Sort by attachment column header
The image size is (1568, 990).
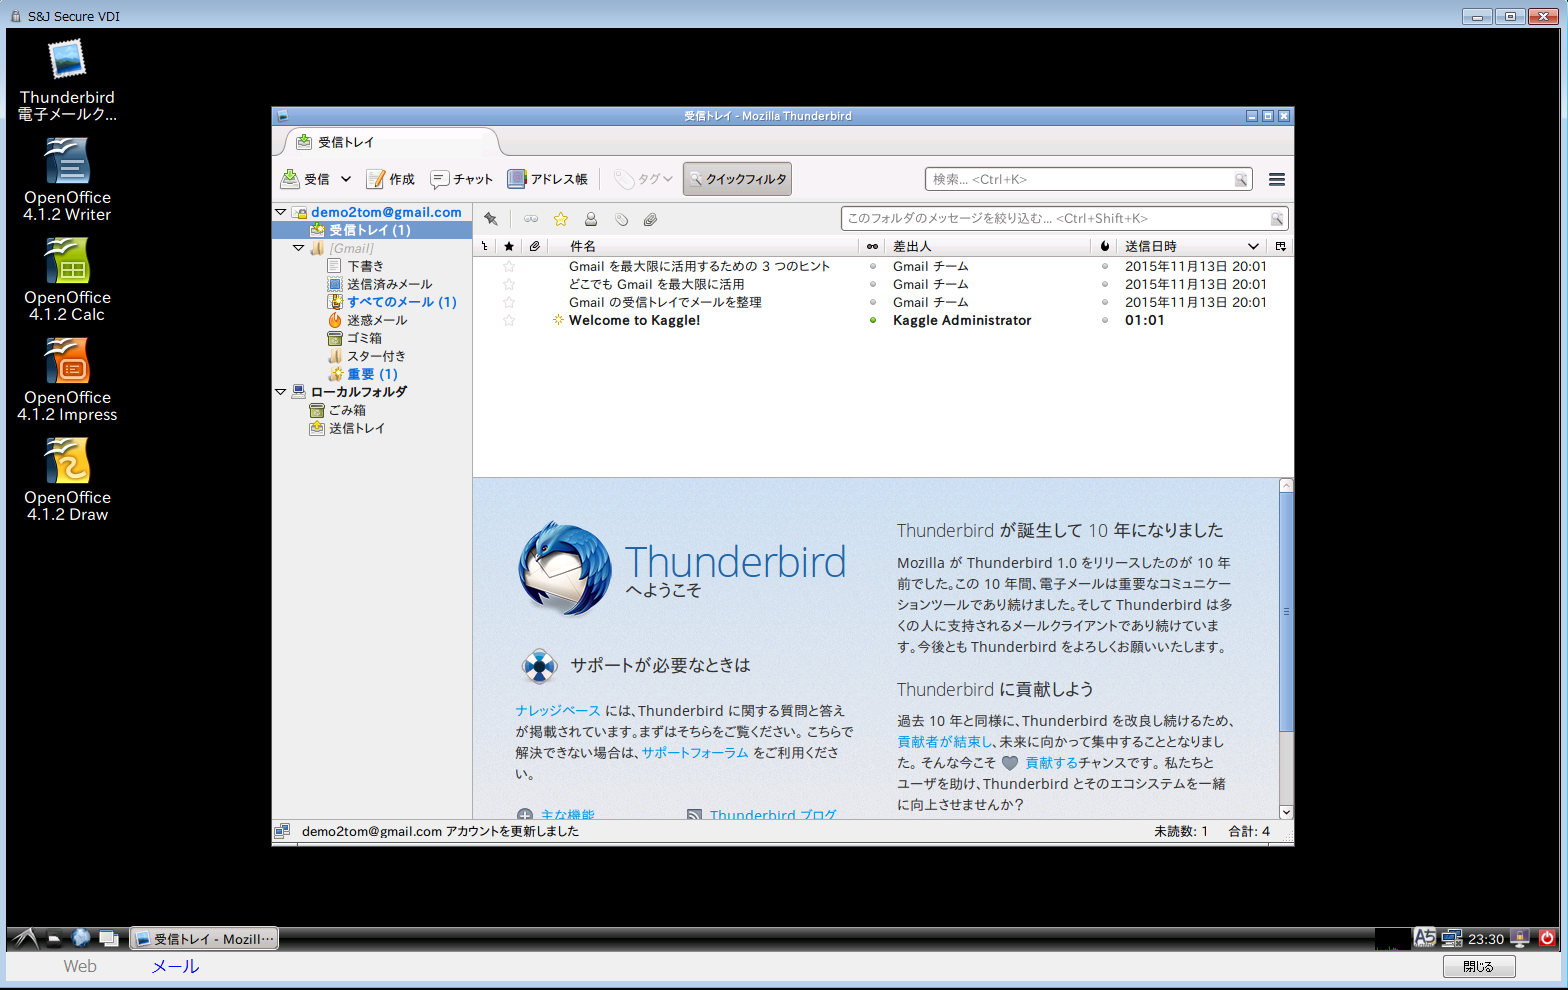(535, 246)
